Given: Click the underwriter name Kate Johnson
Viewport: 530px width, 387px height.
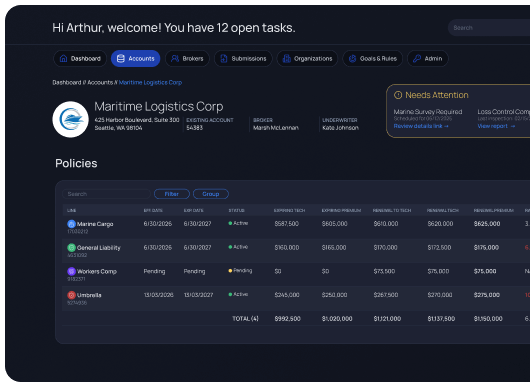Looking at the screenshot, I should pos(340,128).
